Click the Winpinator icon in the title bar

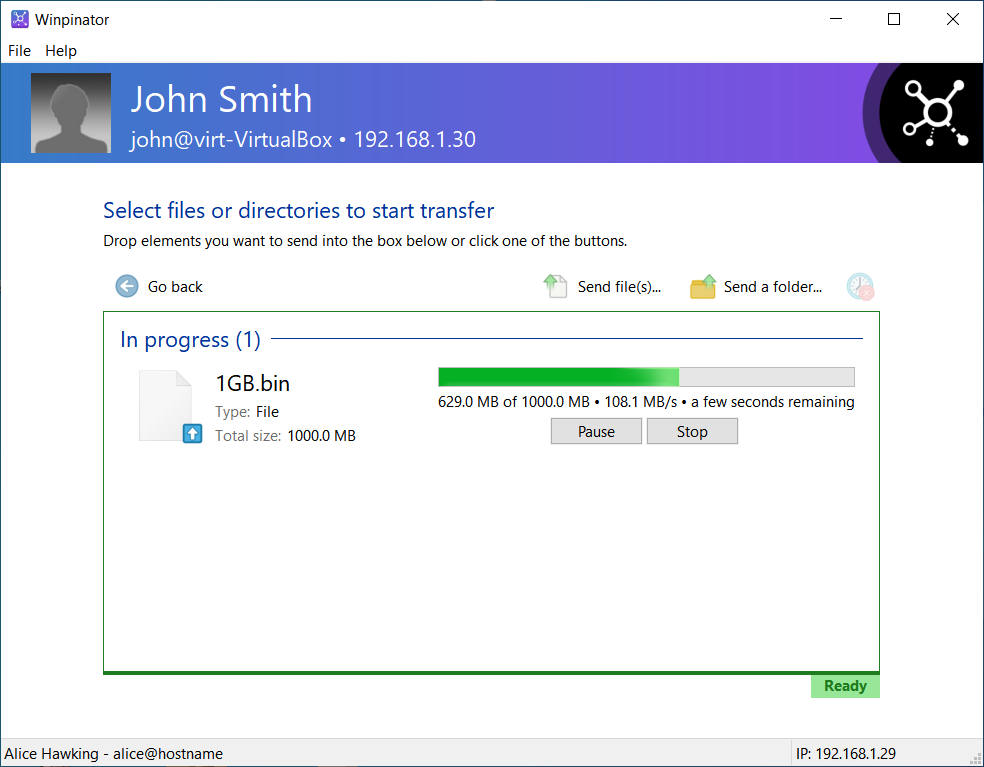pos(18,18)
